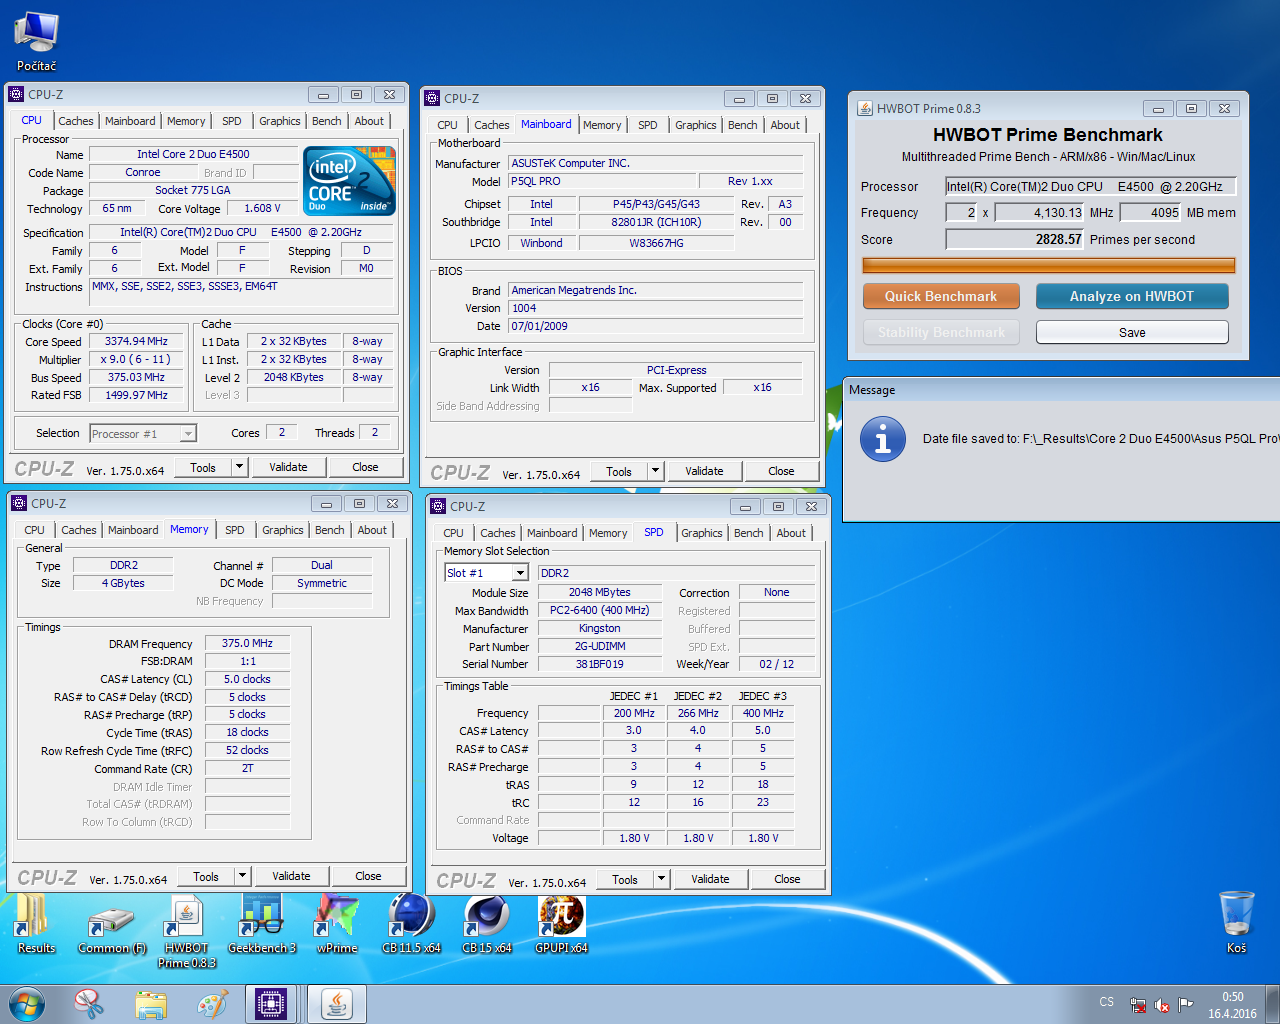Click the Frequency field 4,130.13
Viewport: 1280px width, 1024px height.
pyautogui.click(x=1039, y=212)
